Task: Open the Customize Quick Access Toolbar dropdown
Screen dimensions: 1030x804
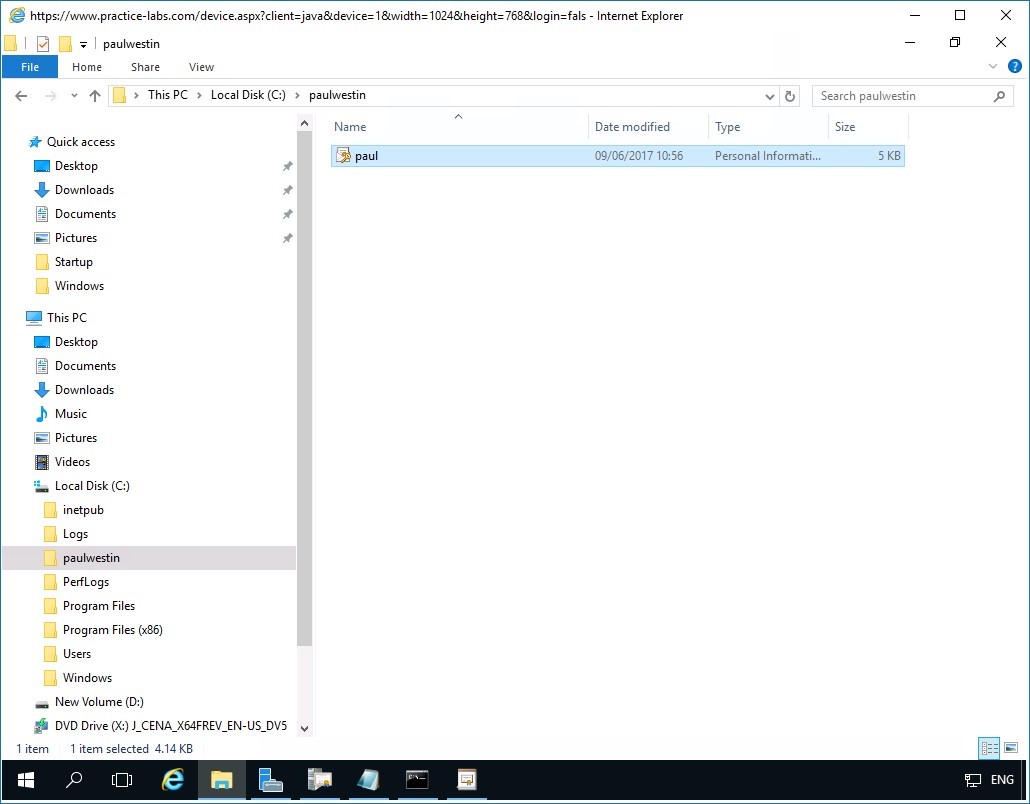Action: coord(84,44)
